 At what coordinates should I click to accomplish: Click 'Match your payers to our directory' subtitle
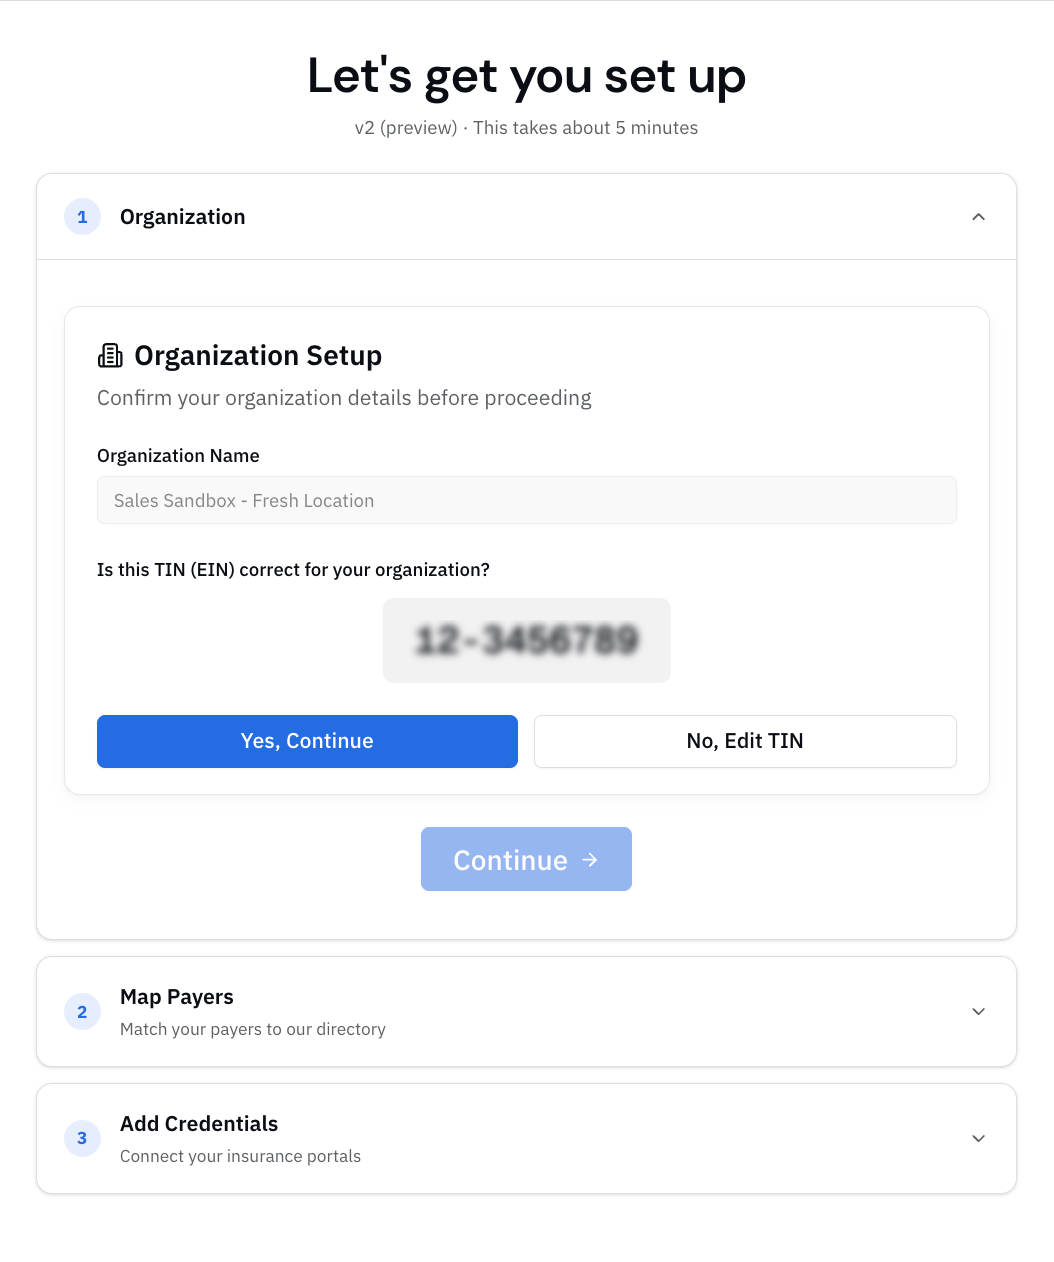[x=253, y=1029]
